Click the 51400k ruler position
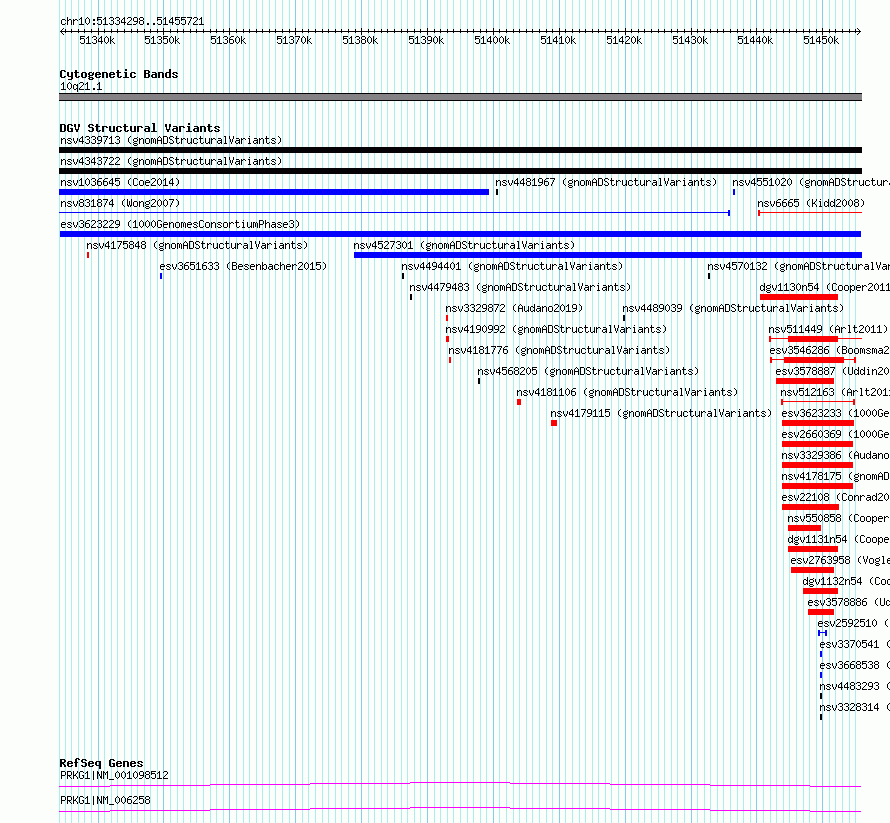The height and width of the screenshot is (823, 890). pos(492,40)
